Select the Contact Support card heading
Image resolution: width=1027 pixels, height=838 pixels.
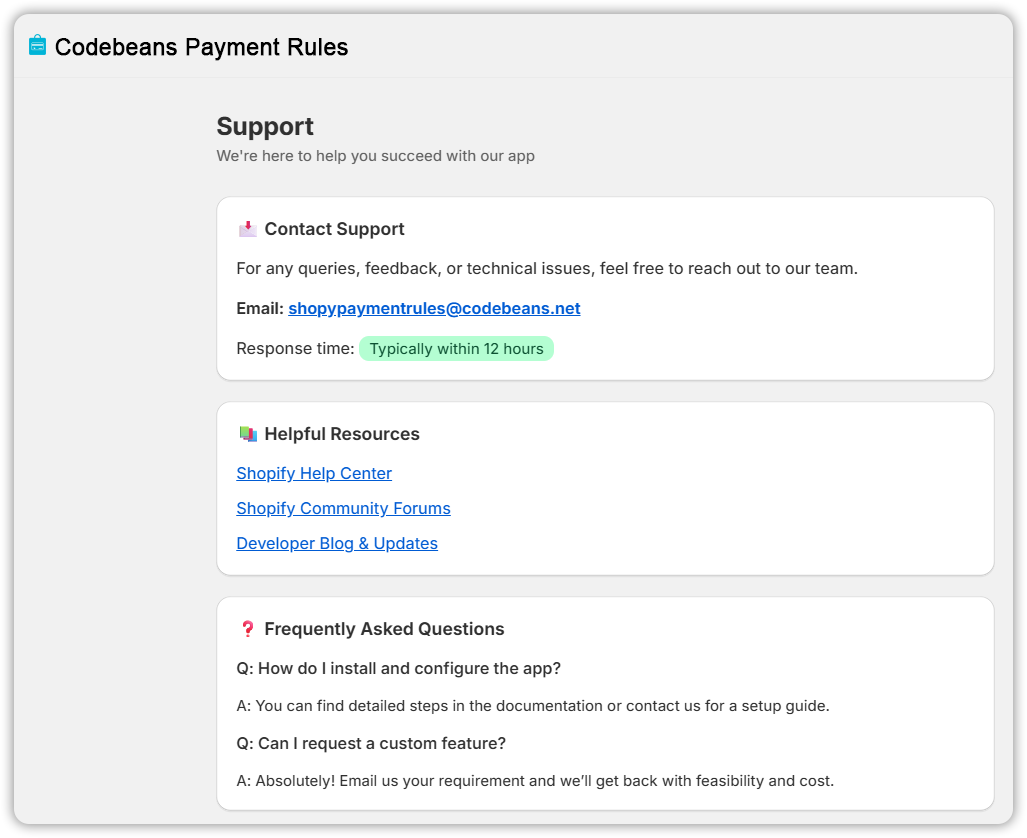[334, 229]
